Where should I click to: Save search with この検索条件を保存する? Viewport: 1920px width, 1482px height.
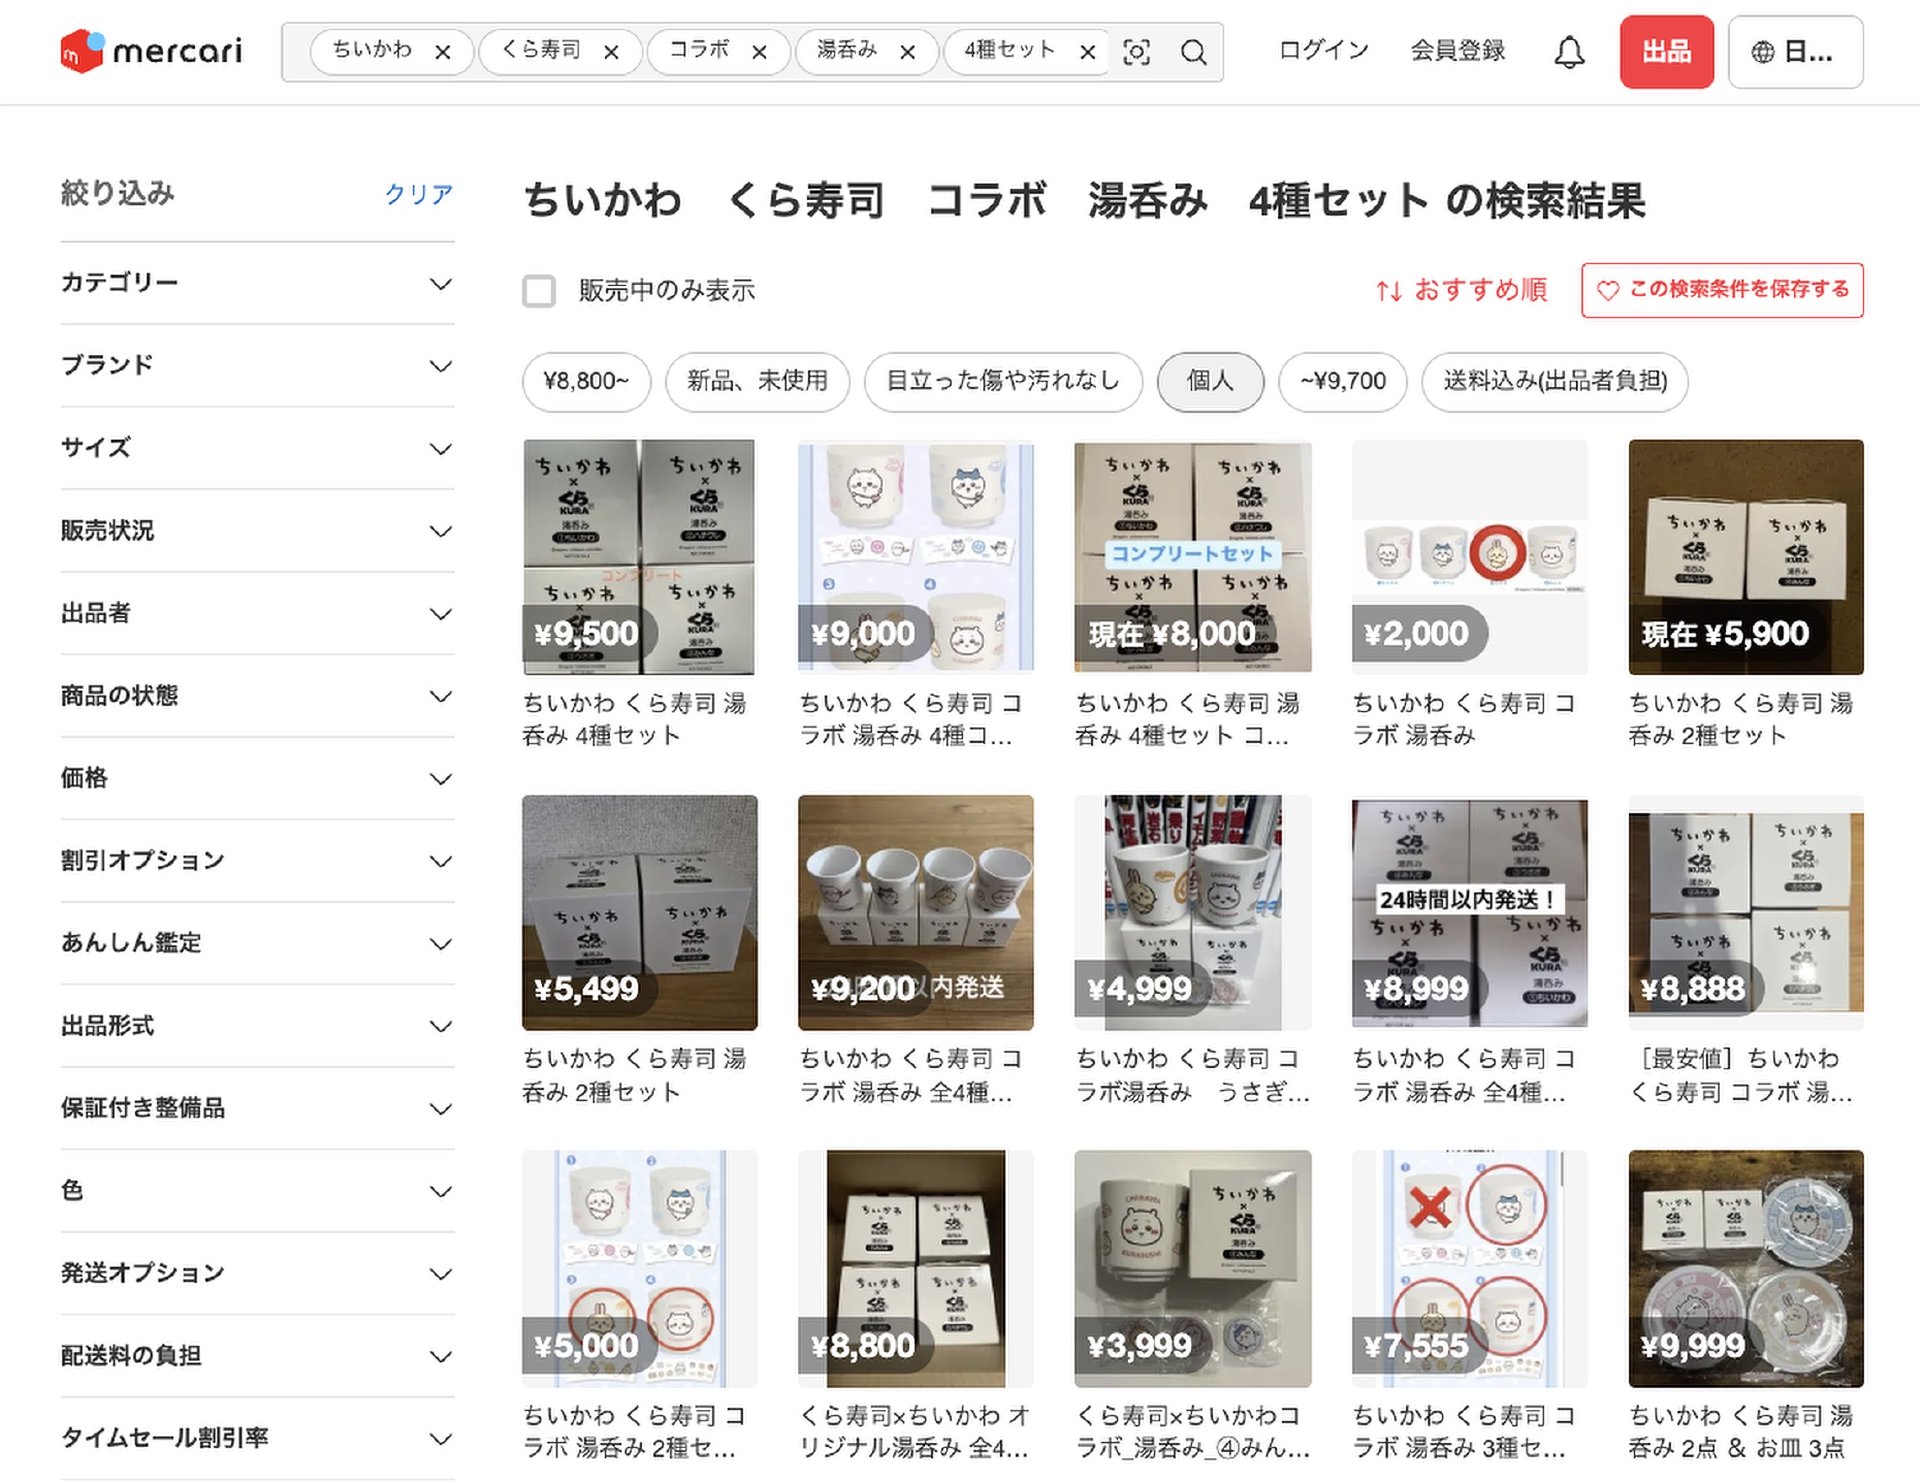pos(1722,290)
